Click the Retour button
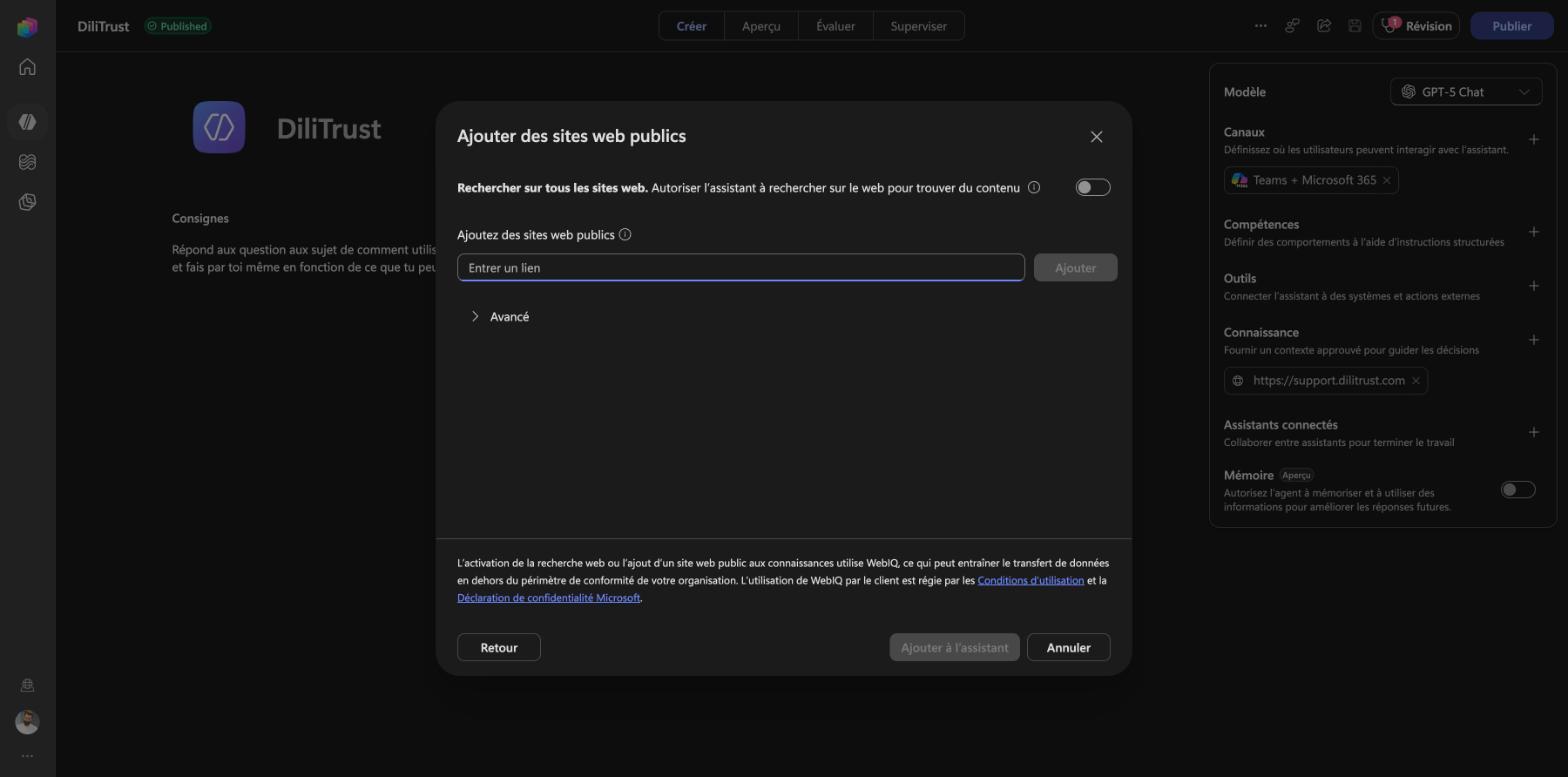 (x=499, y=648)
